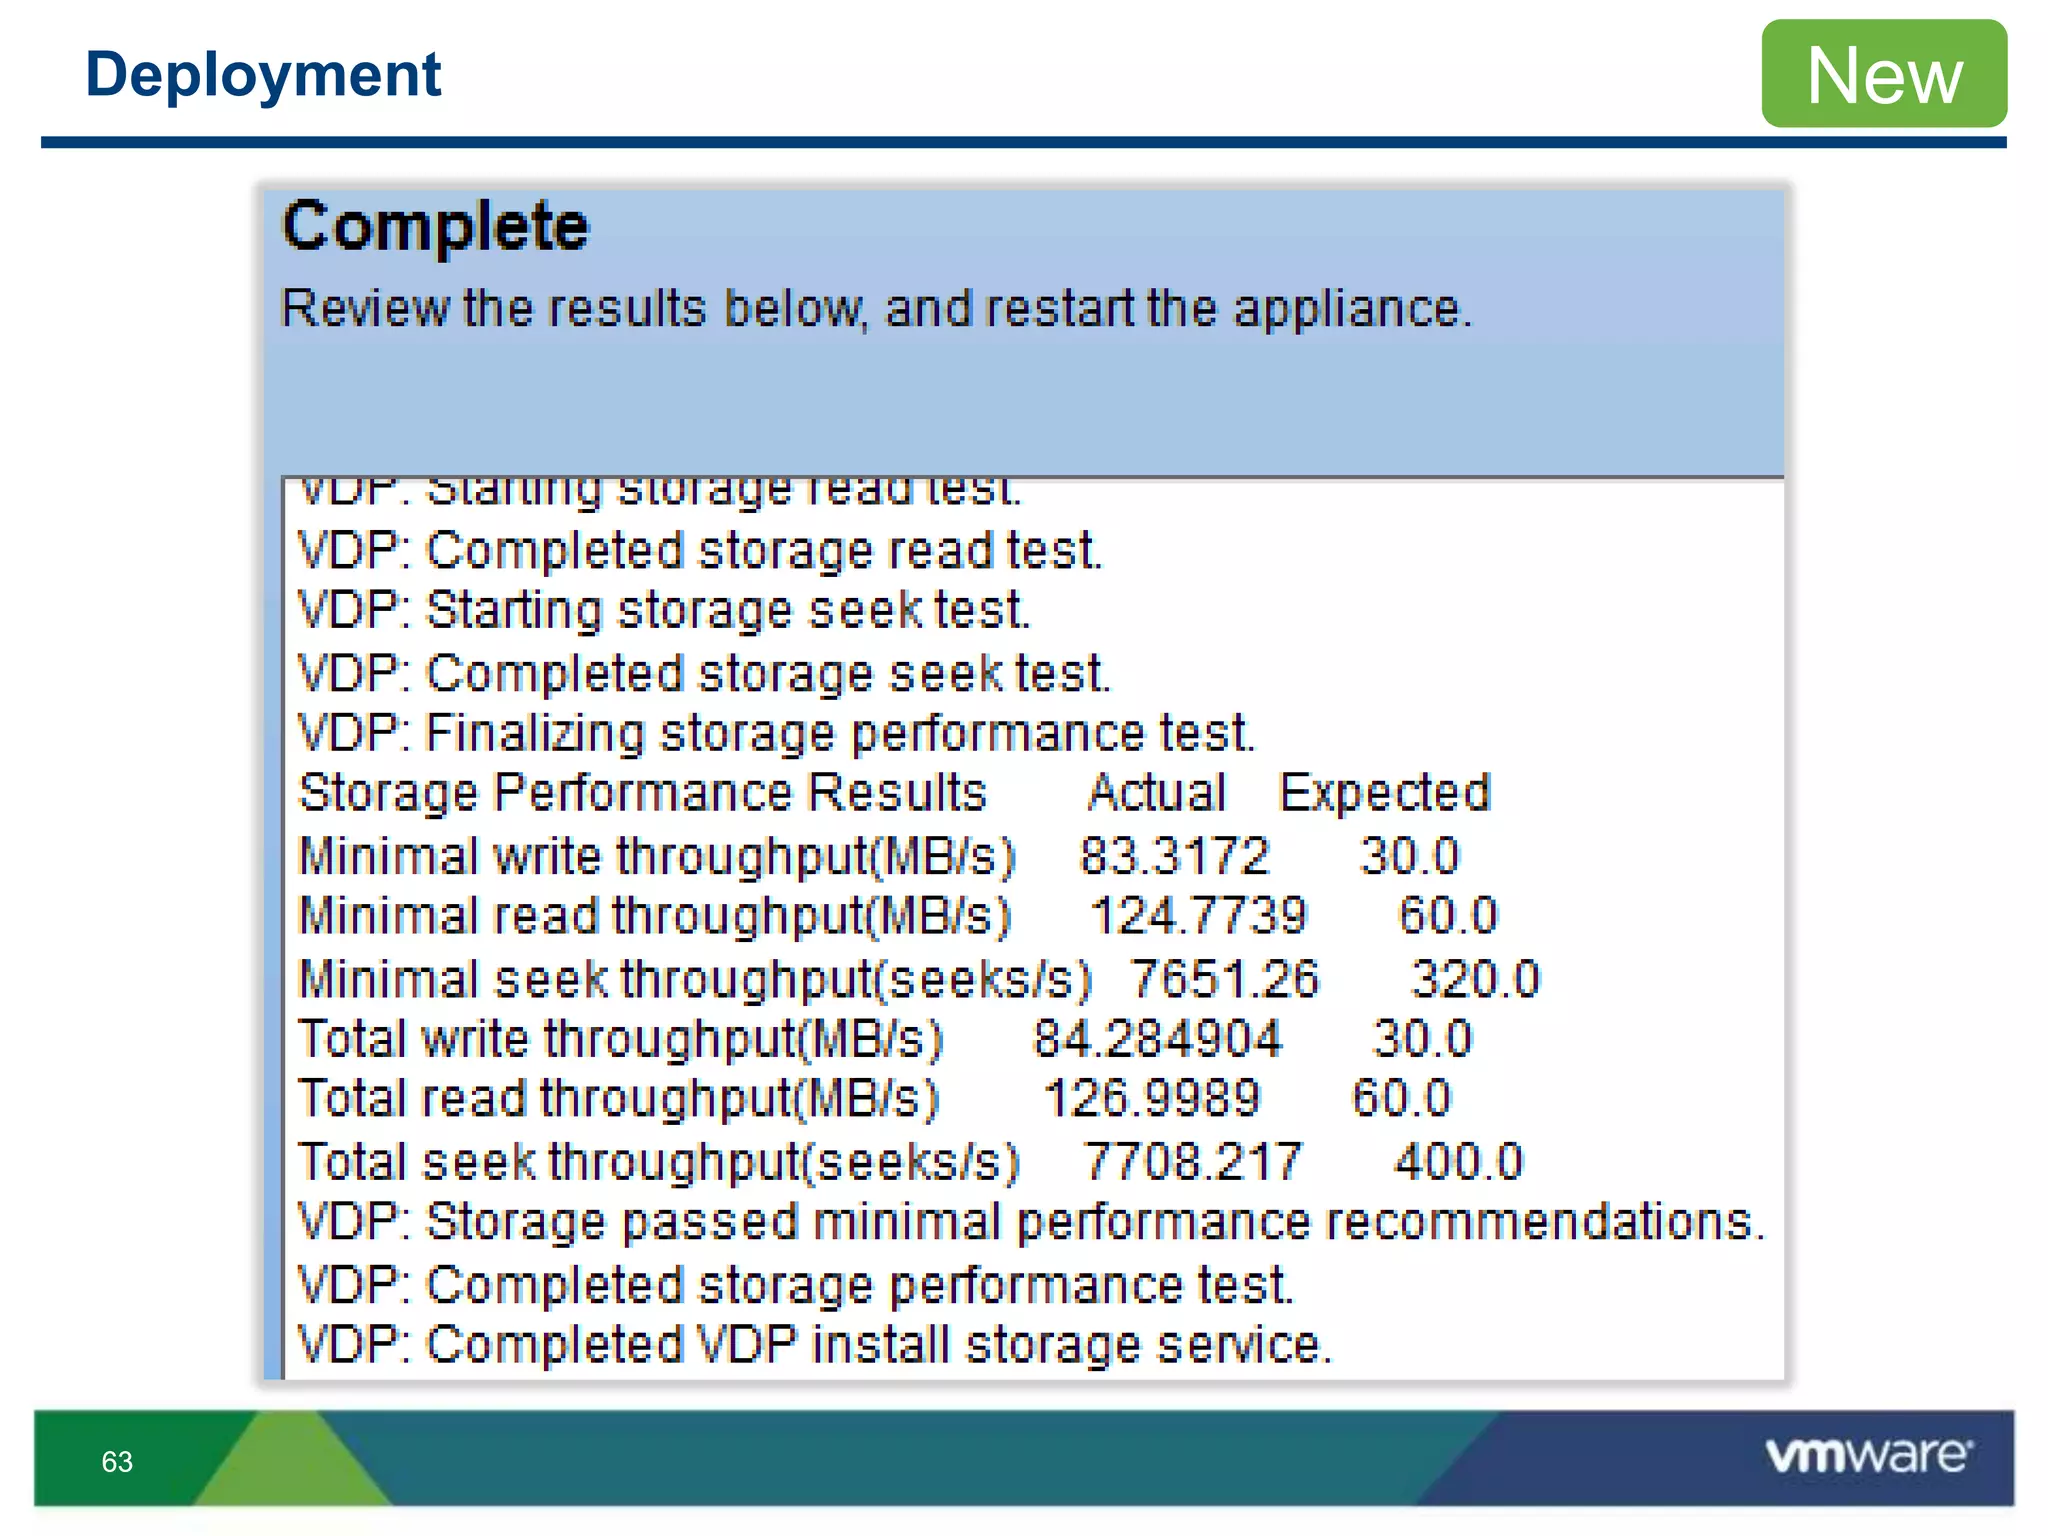Select the 'Completed VDP install storage service' line
The height and width of the screenshot is (1536, 2048).
(x=815, y=1345)
